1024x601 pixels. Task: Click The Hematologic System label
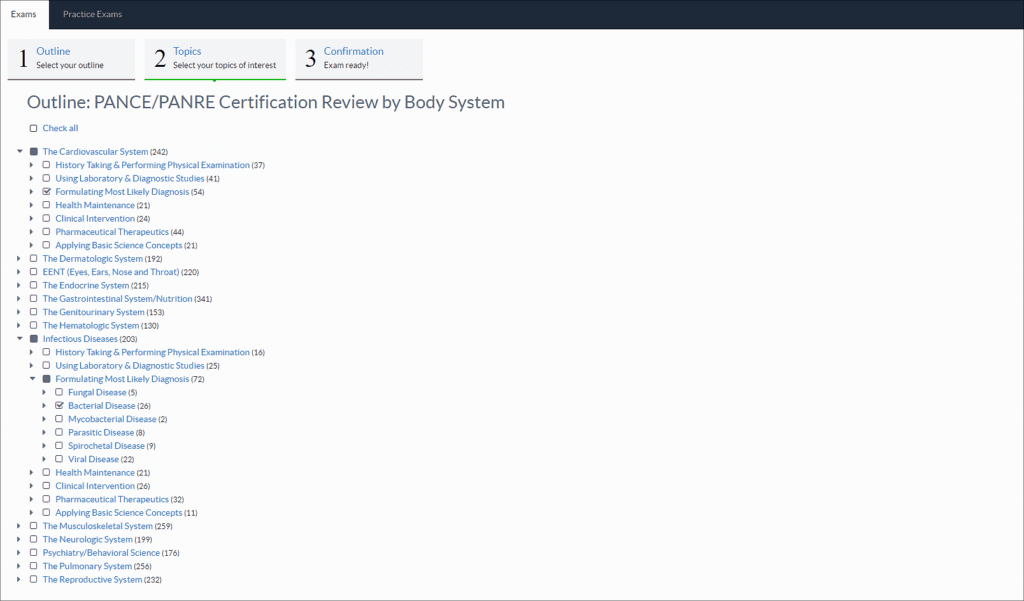coord(91,325)
